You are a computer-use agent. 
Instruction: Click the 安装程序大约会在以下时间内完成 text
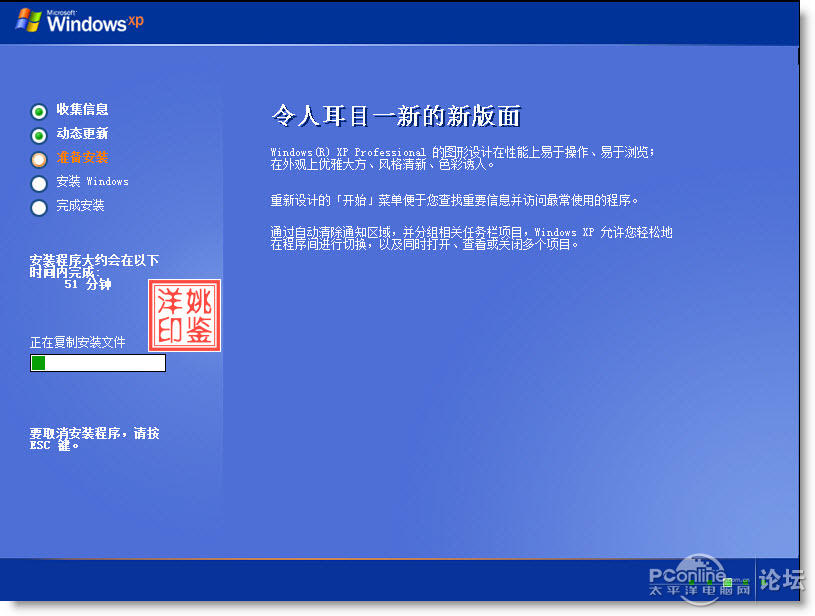point(94,266)
